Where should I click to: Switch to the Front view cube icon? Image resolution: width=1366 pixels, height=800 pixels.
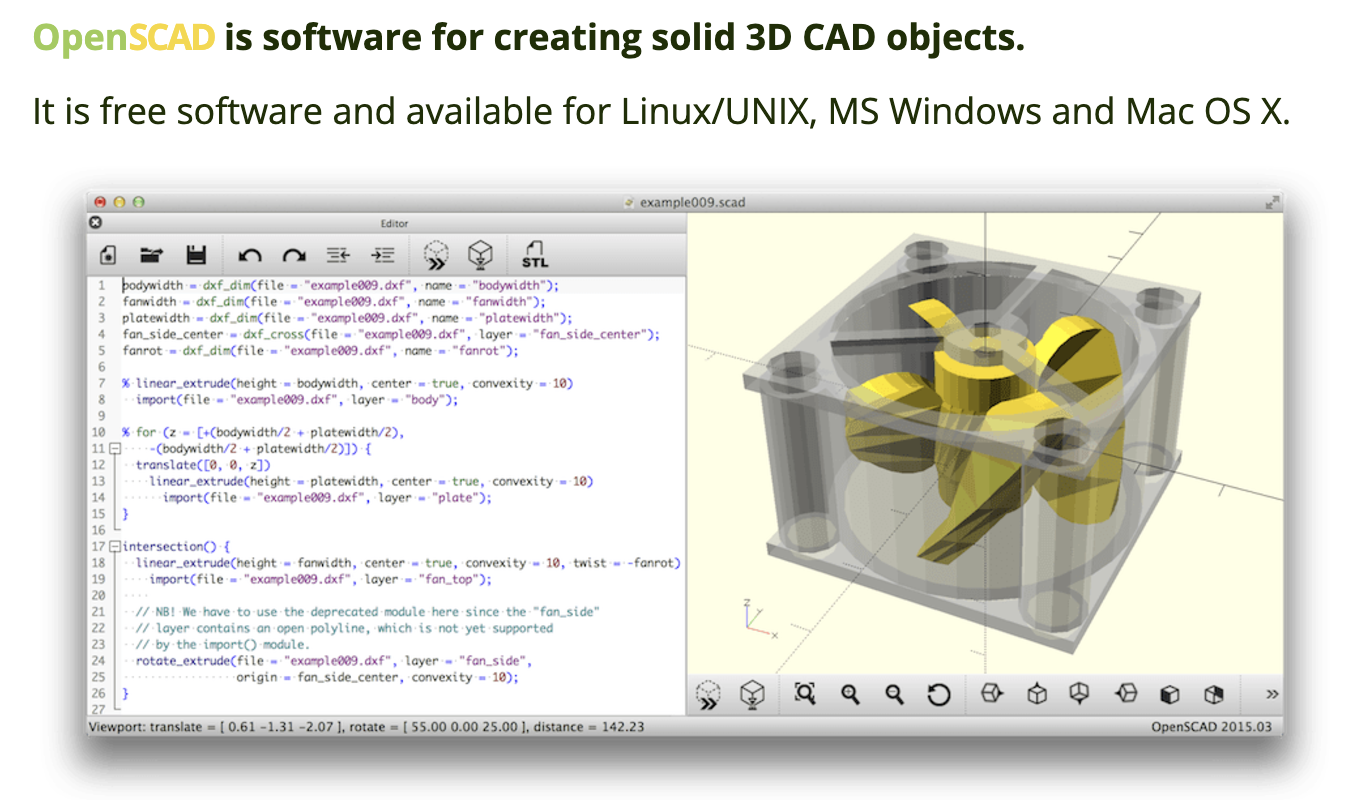click(x=1169, y=694)
